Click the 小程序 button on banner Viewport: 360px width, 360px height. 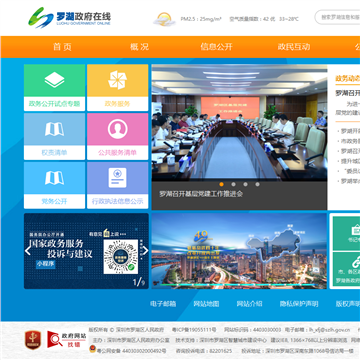(46, 264)
